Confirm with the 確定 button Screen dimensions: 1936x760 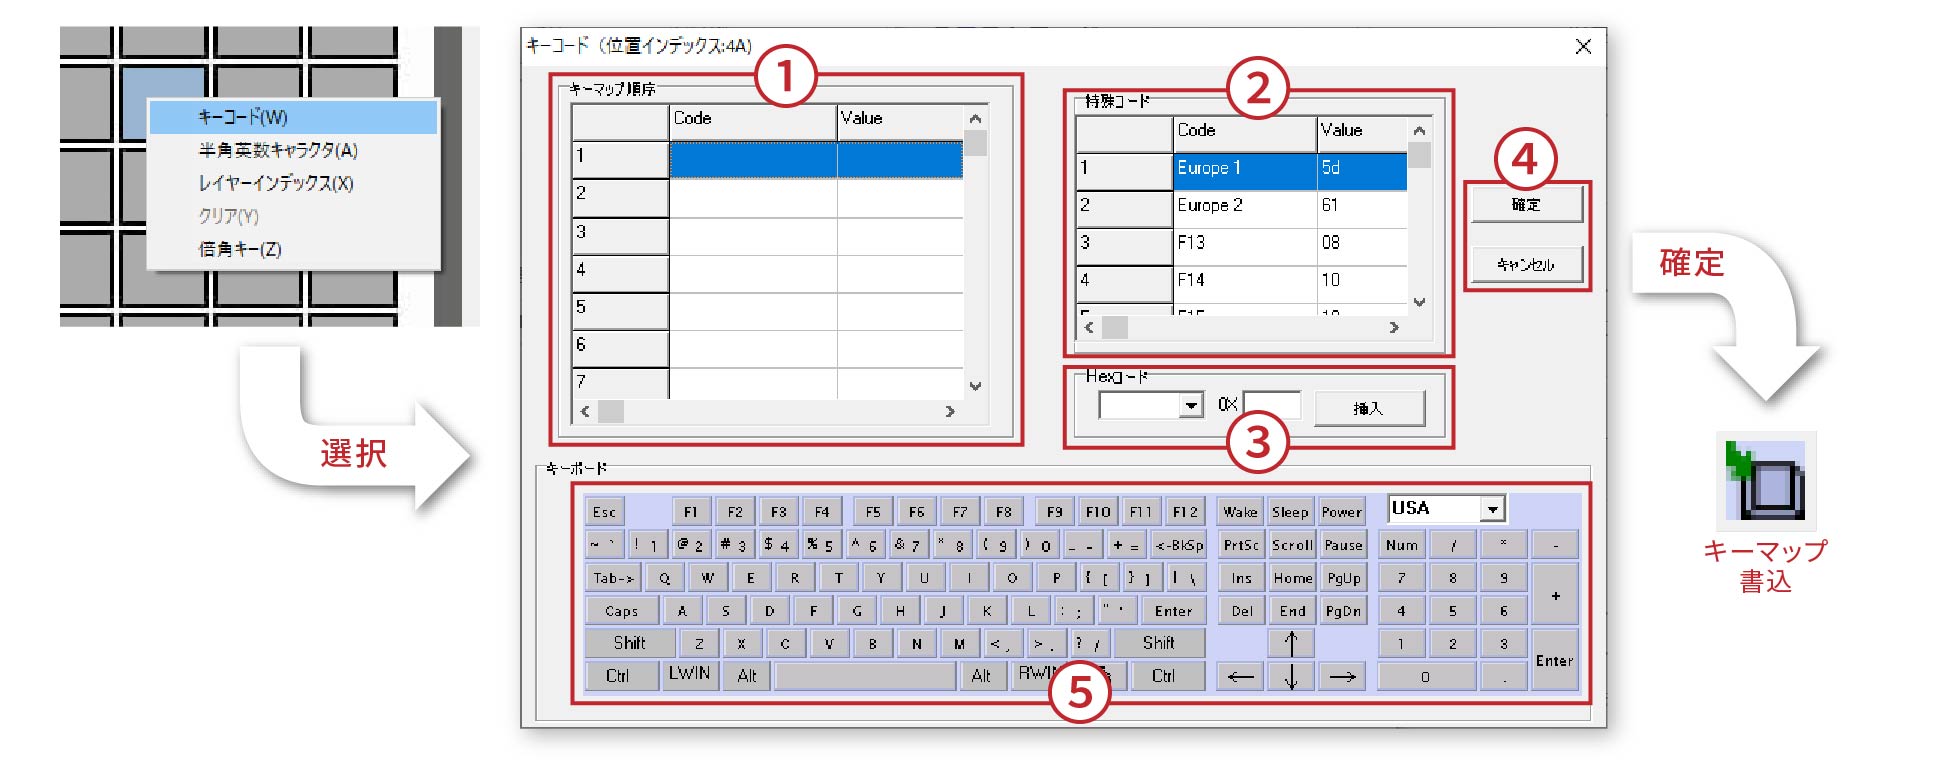[x=1526, y=204]
